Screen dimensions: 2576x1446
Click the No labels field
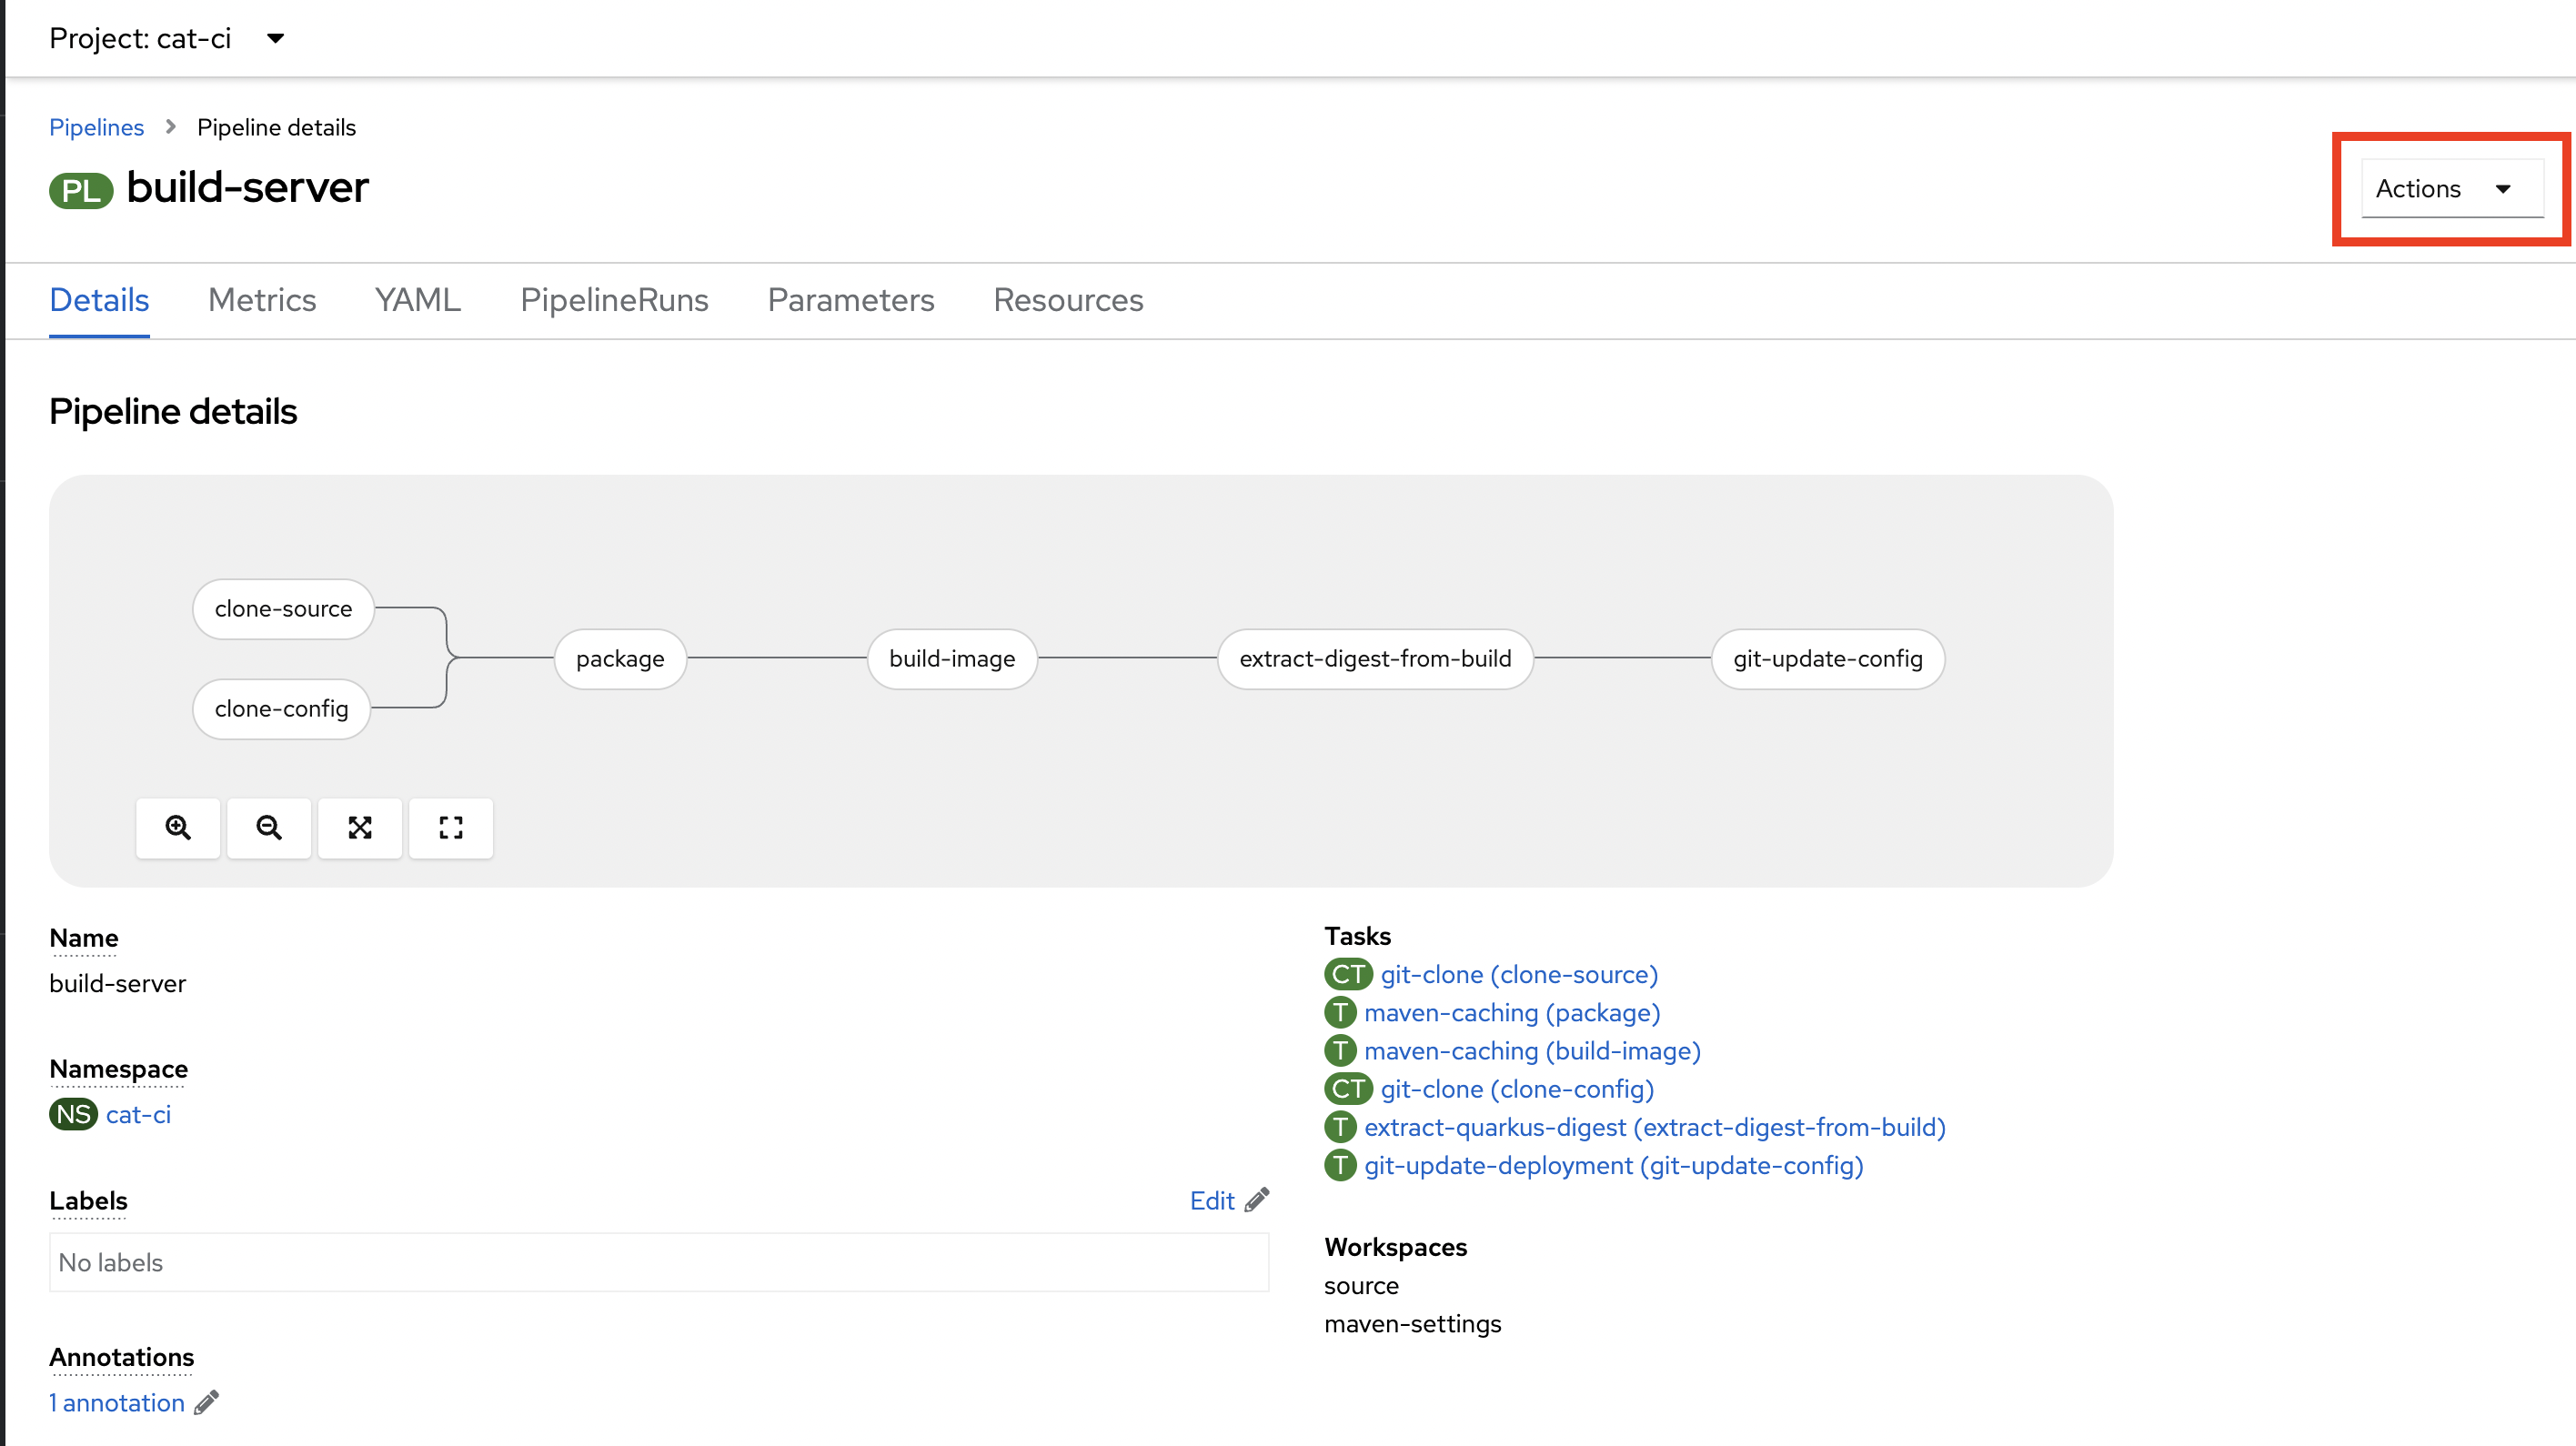pos(659,1262)
